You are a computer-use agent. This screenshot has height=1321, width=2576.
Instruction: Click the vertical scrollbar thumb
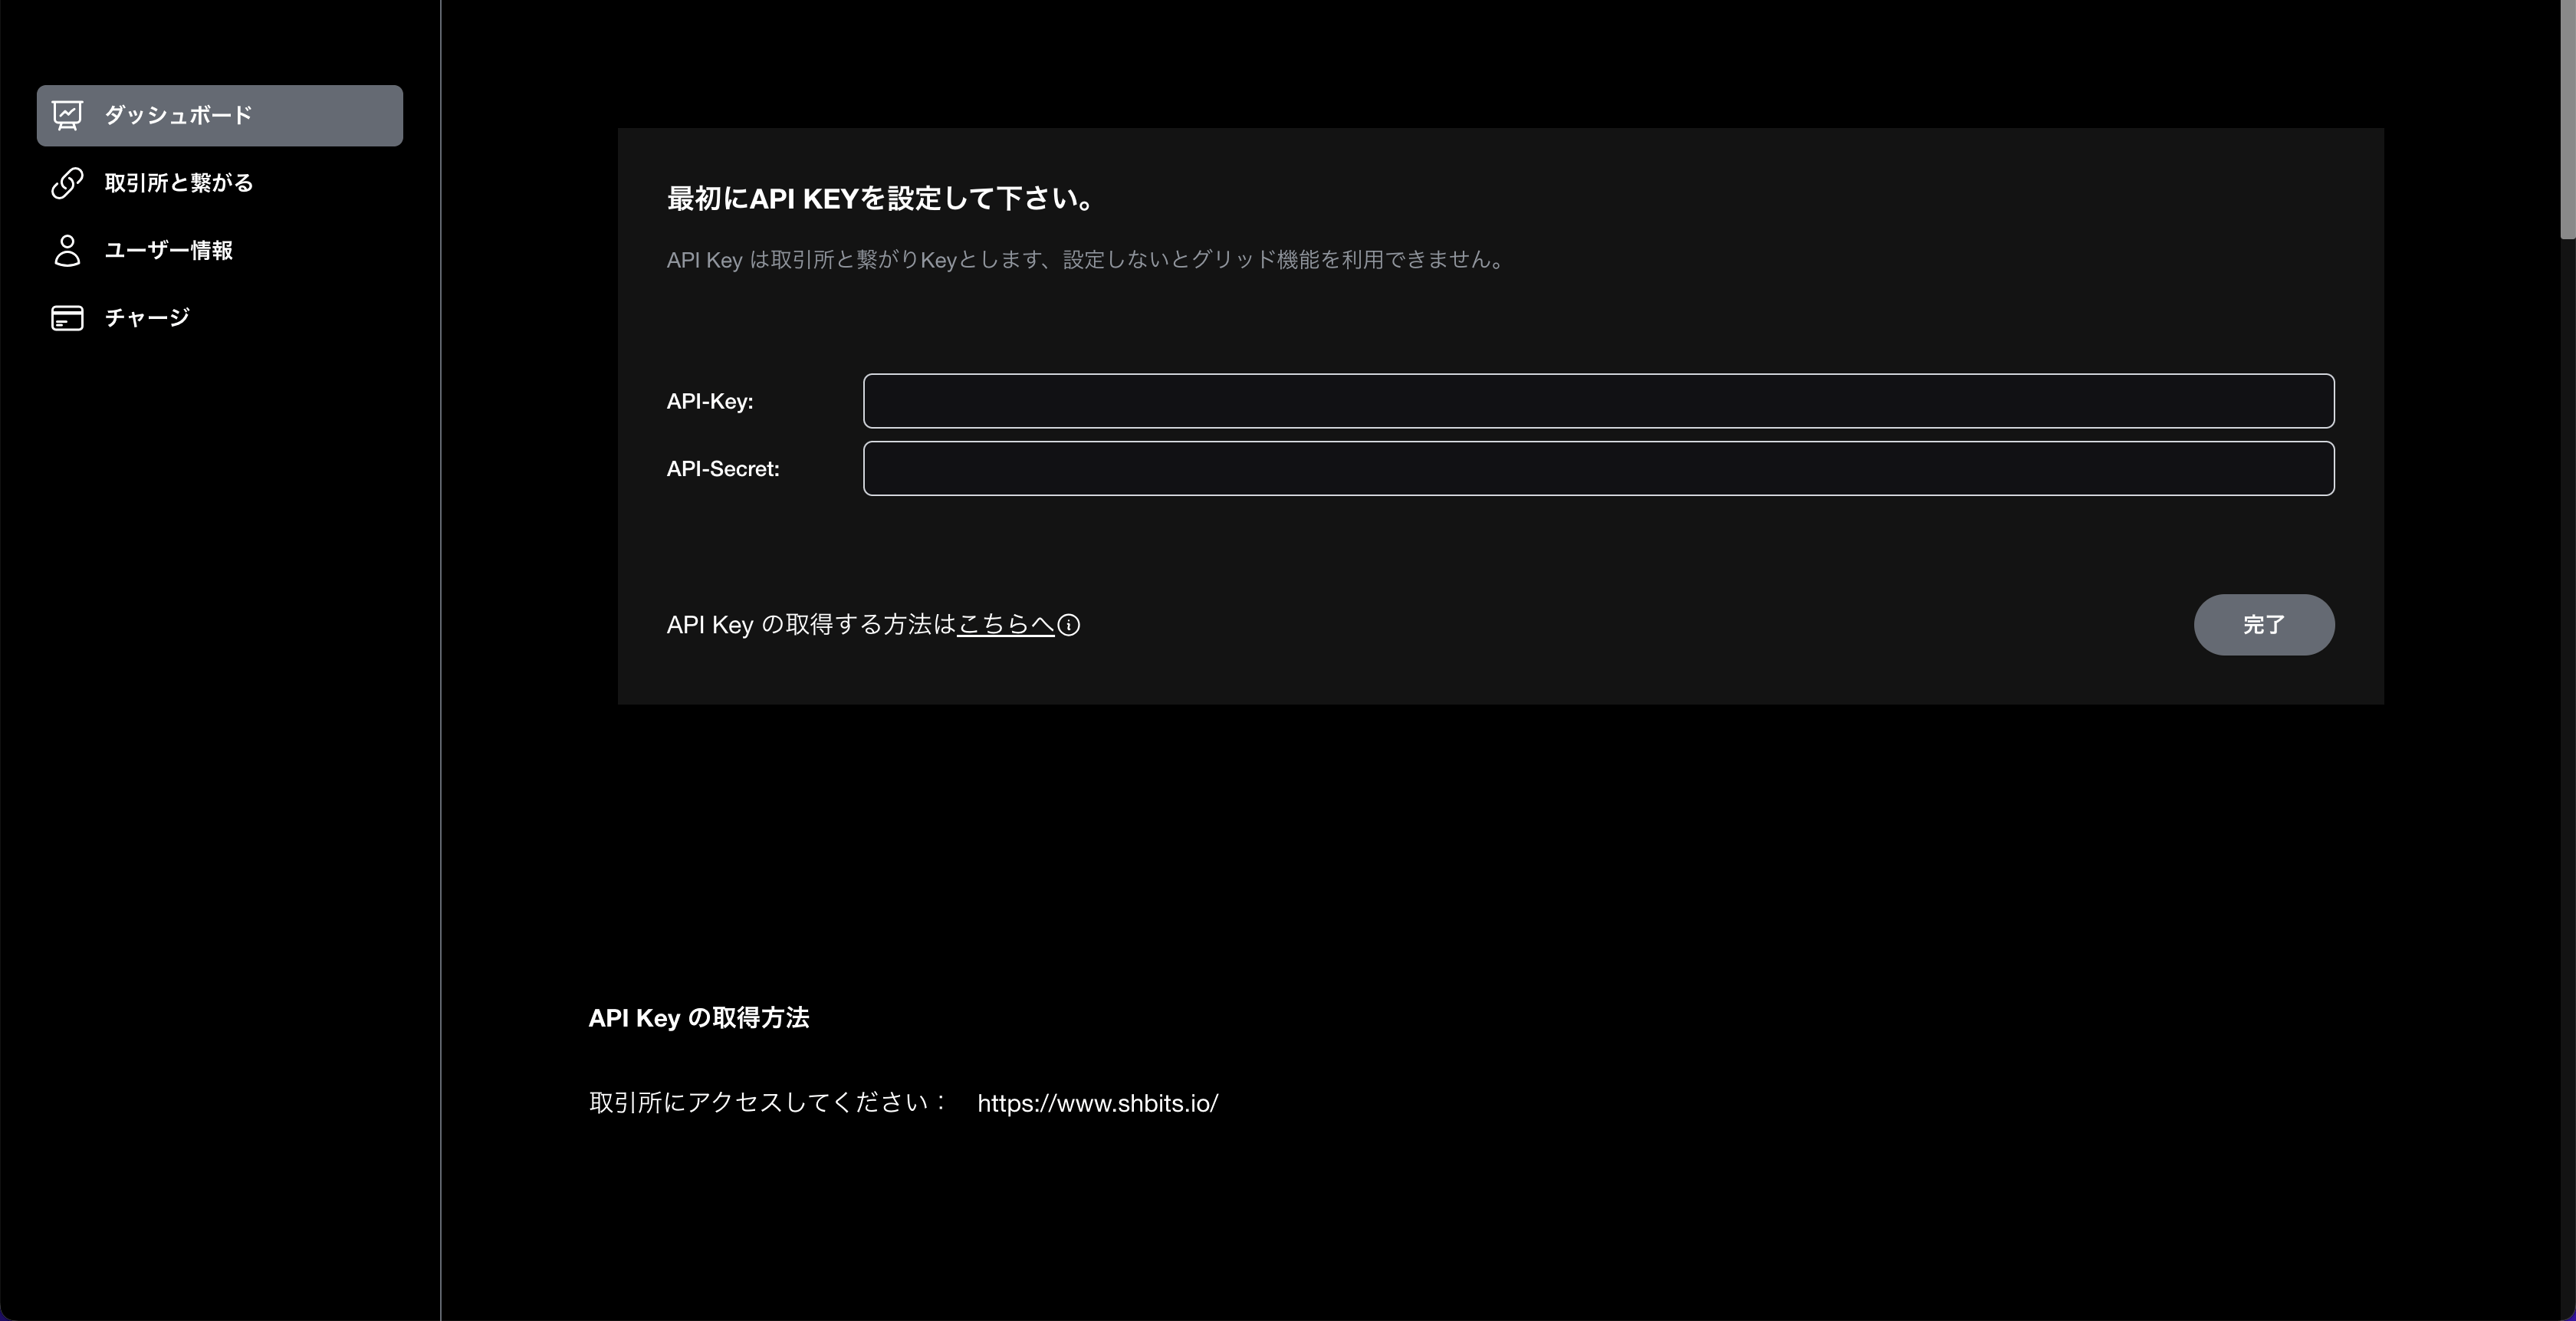[x=2567, y=120]
